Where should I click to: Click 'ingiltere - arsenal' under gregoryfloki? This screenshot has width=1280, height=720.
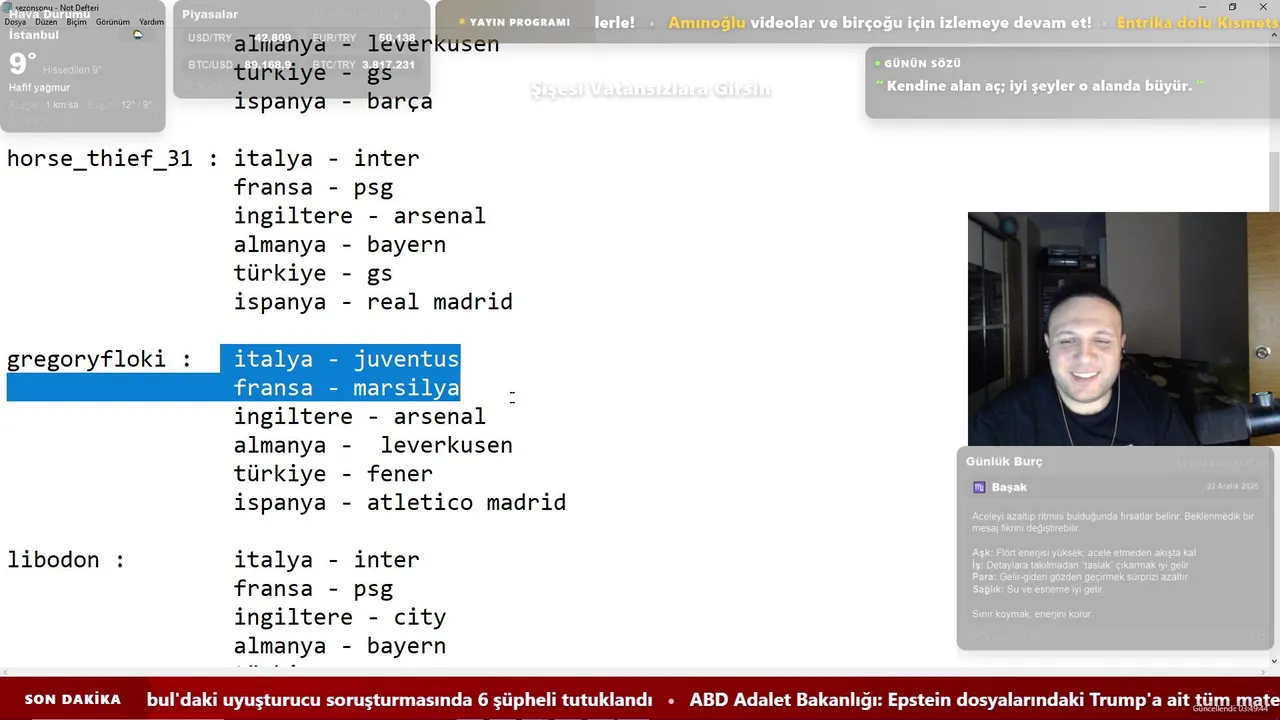point(359,417)
